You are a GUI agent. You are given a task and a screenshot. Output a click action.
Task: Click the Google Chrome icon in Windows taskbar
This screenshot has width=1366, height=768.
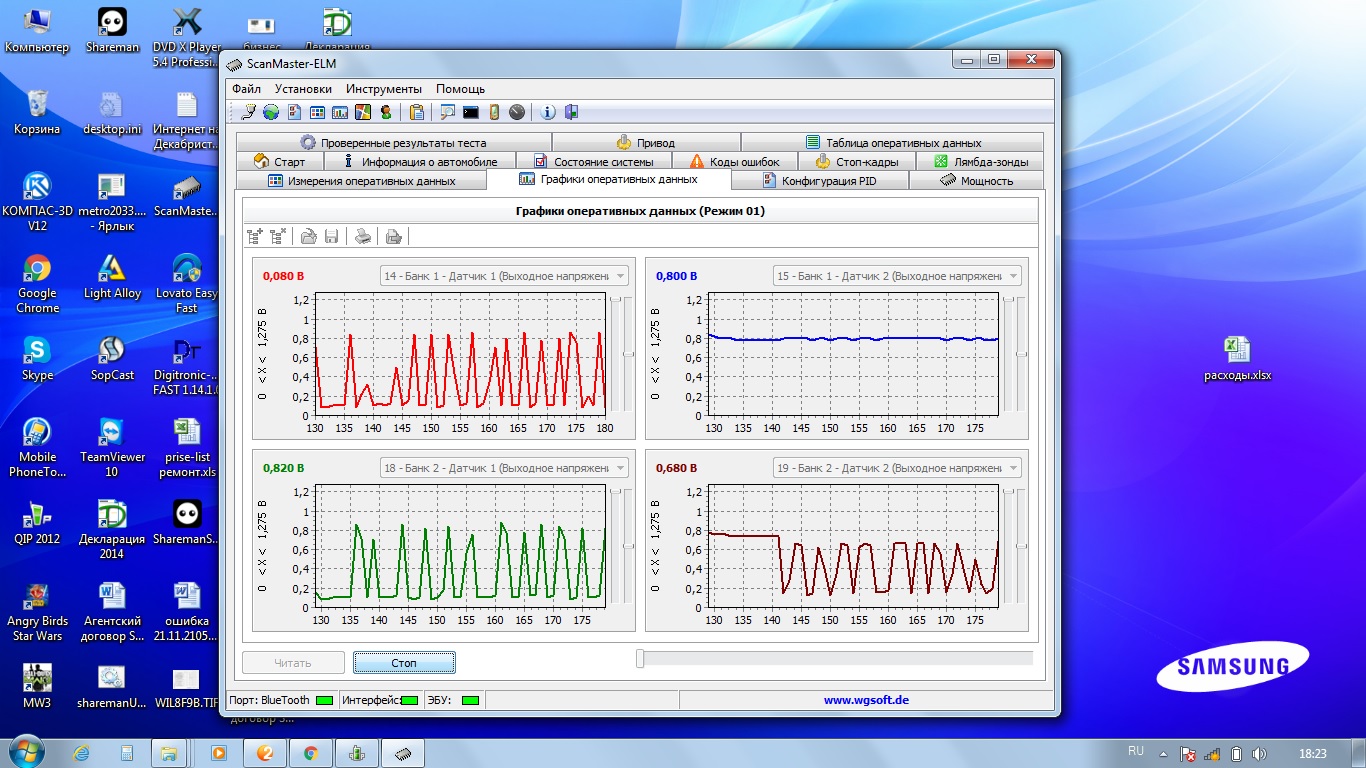click(310, 753)
